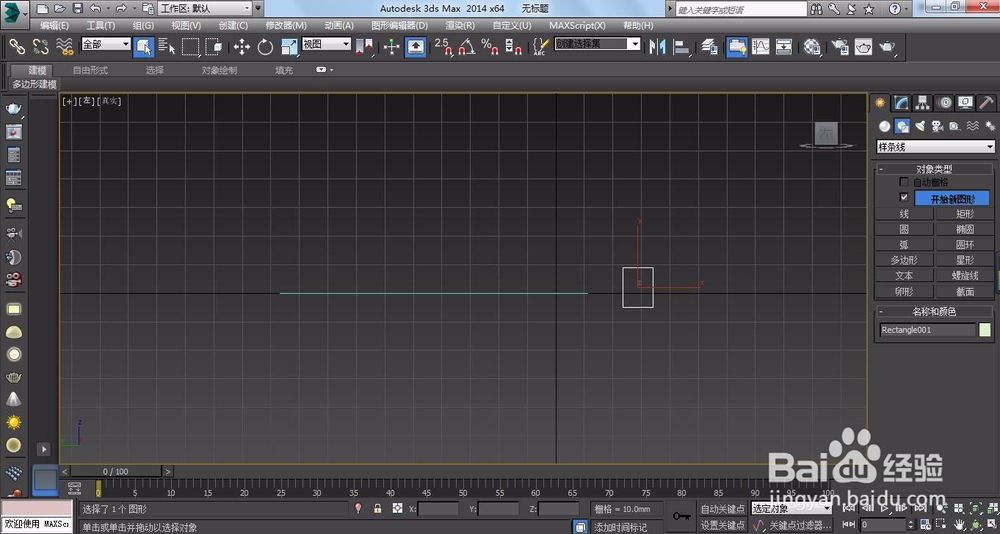
Task: Activate the Select Object tool
Action: pos(143,47)
